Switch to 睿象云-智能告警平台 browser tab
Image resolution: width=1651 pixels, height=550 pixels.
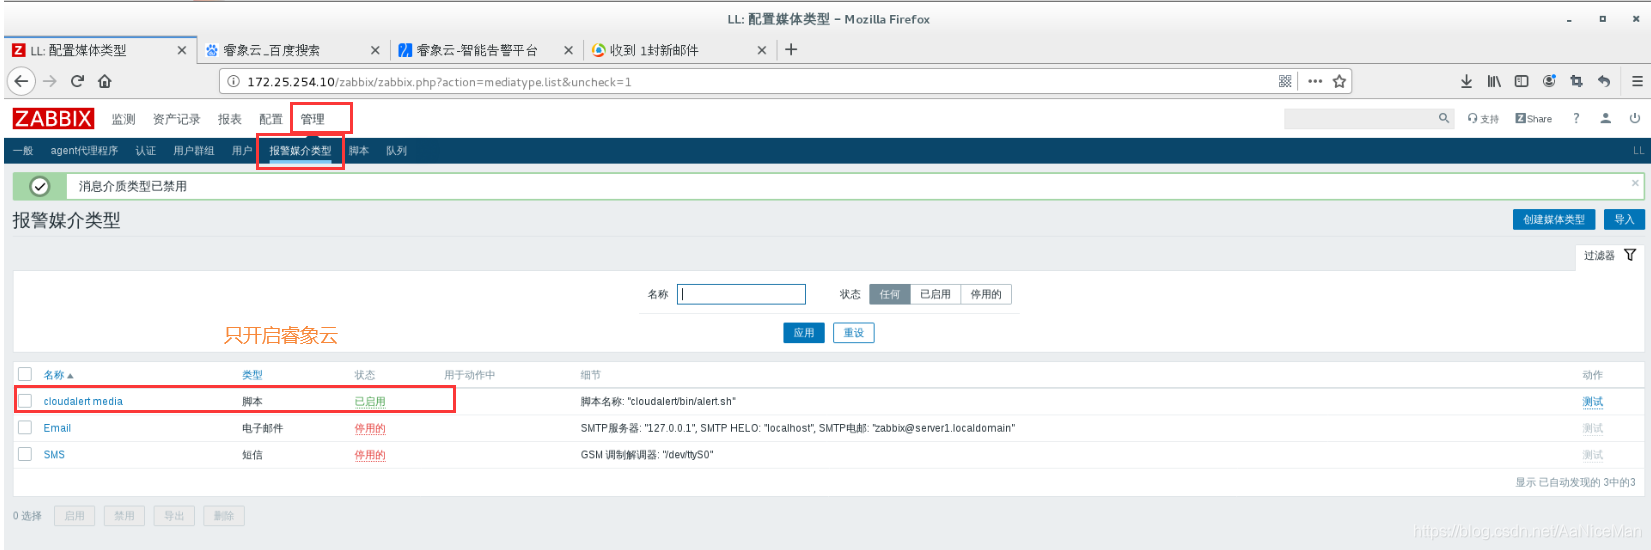[477, 50]
